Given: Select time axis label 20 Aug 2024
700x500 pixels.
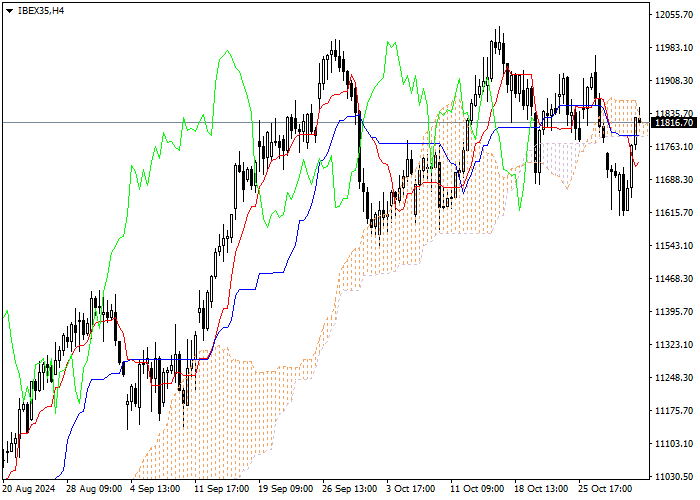Looking at the screenshot, I should click(29, 489).
